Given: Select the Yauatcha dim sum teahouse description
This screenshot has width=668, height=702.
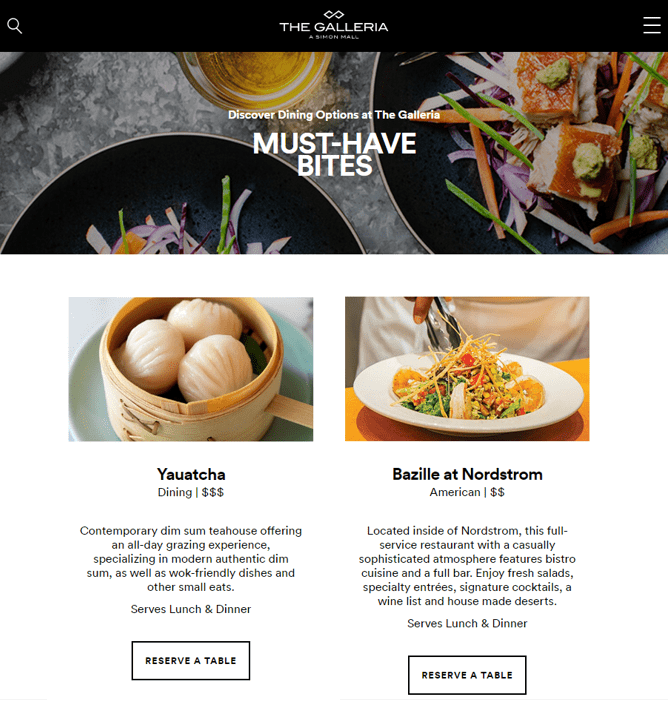Looking at the screenshot, I should pyautogui.click(x=191, y=559).
